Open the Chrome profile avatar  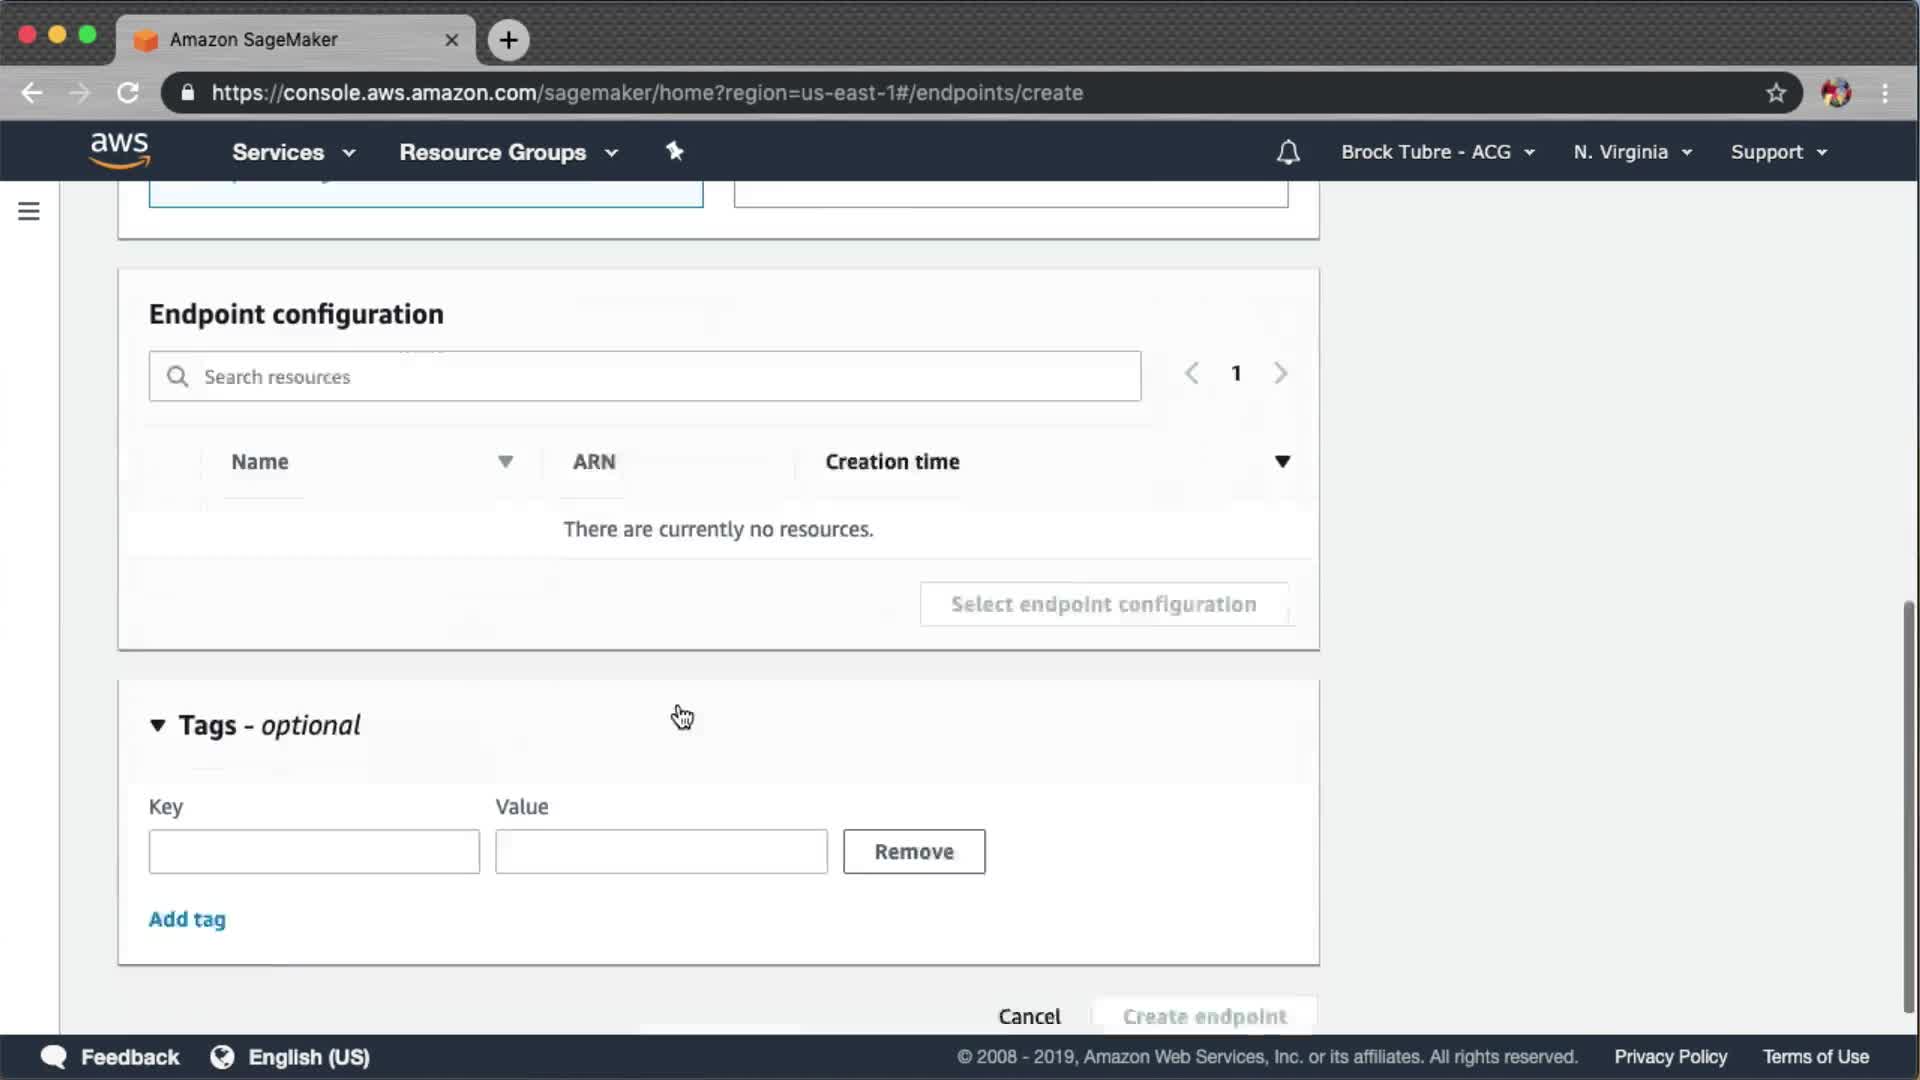click(x=1835, y=93)
